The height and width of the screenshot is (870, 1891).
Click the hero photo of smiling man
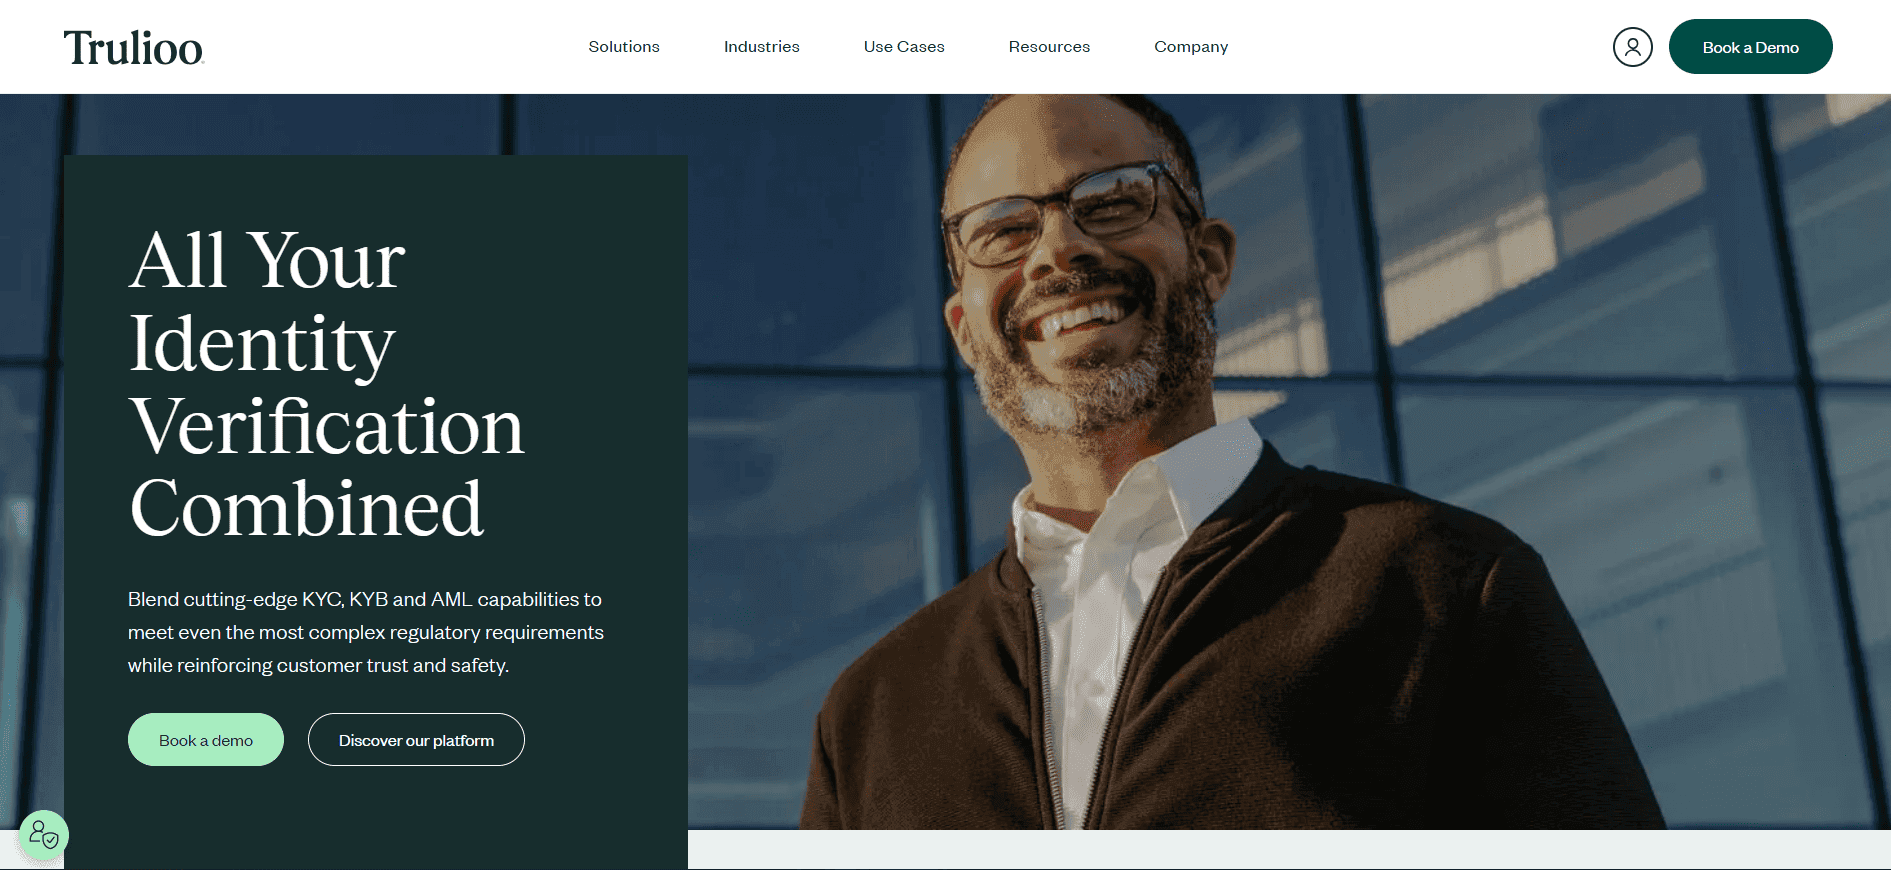point(1289,462)
